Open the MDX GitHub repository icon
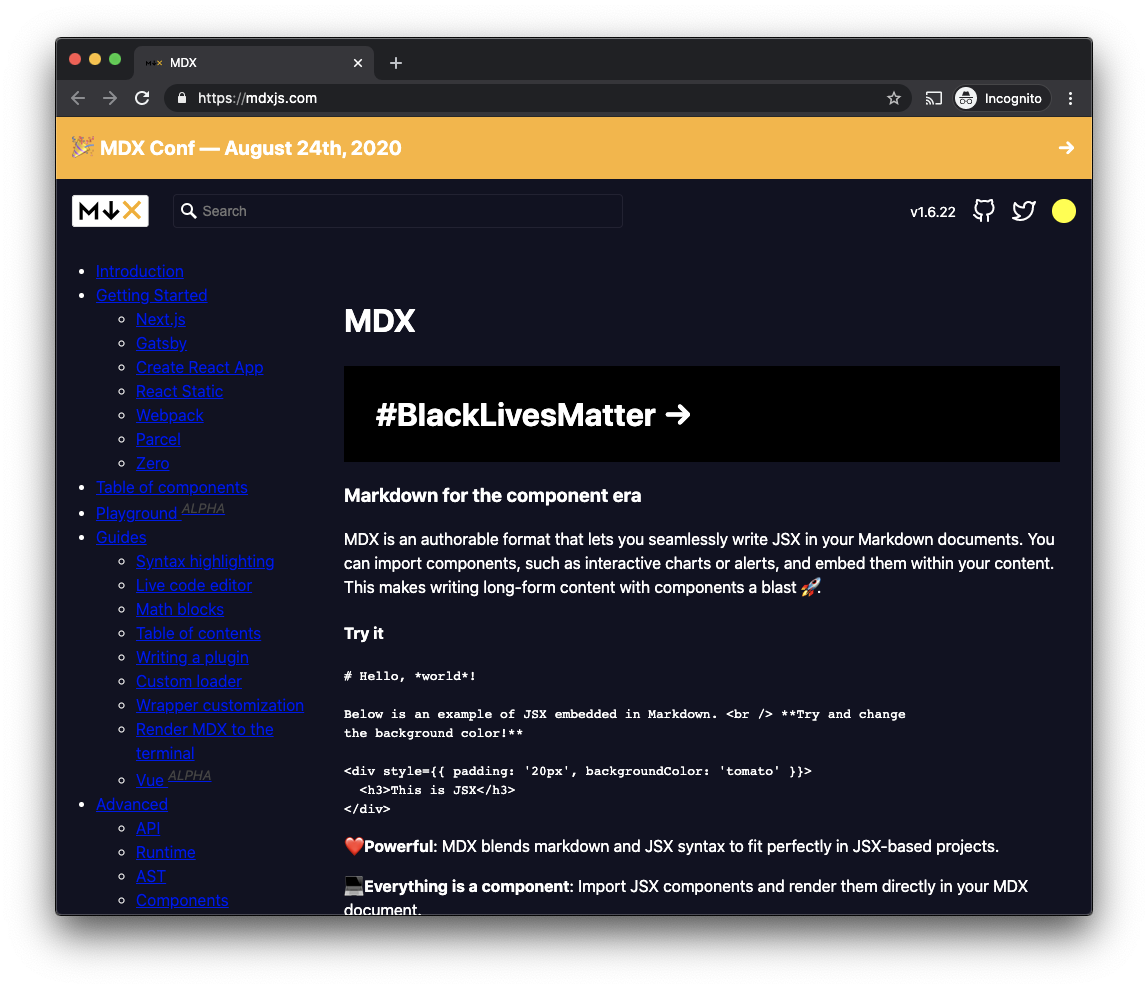 (x=983, y=211)
